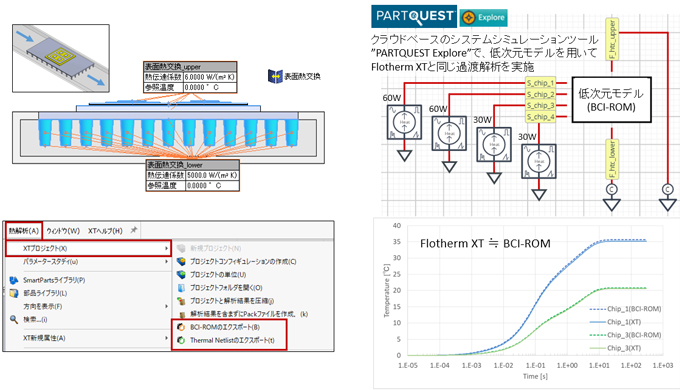
Task: Select the XTプロジェクト(X) menu entry
Action: click(88, 249)
